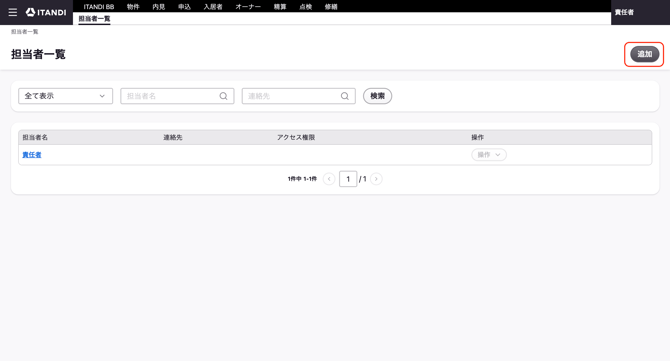Open the 全て表示 filter dropdown
The height and width of the screenshot is (361, 670).
(65, 96)
